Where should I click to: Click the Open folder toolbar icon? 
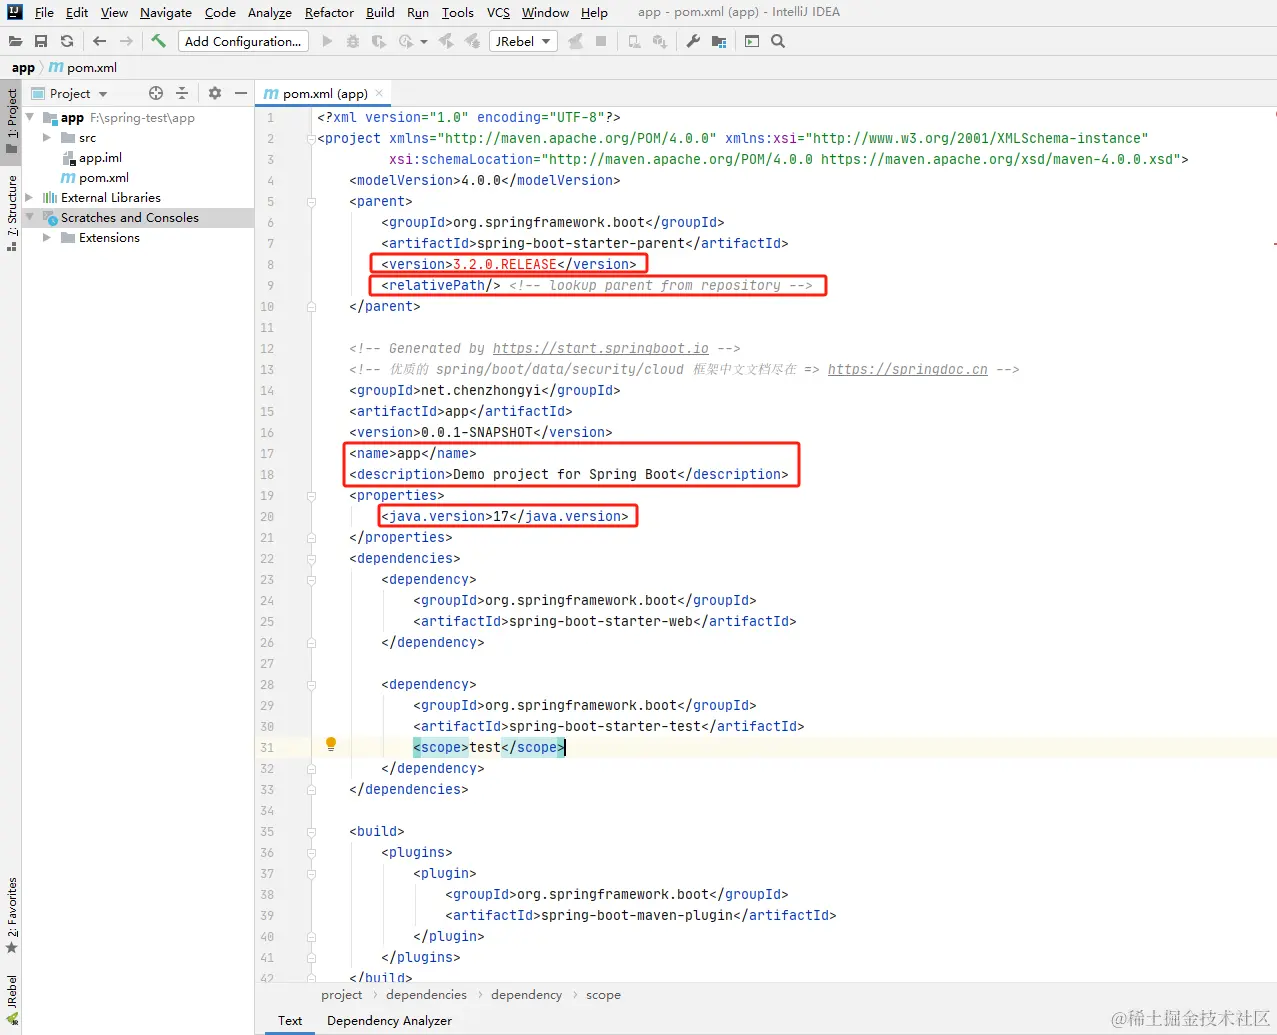[15, 41]
